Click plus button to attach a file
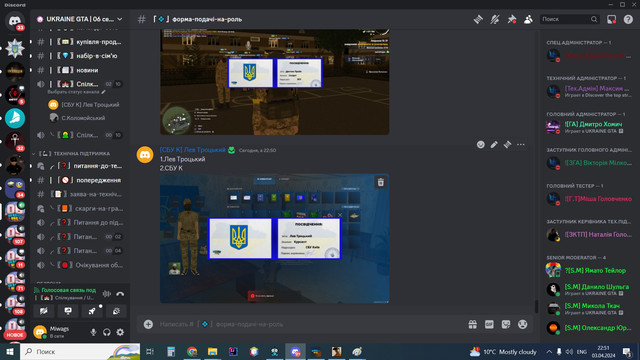The height and width of the screenshot is (360, 640). pyautogui.click(x=148, y=324)
